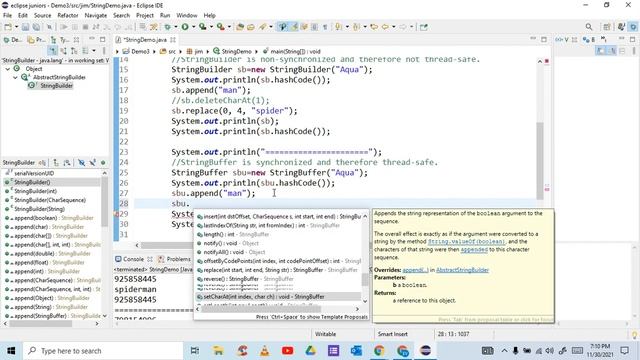The image size is (640, 360).
Task: Collapse the Object node in the hierarchy
Action: click(8, 69)
